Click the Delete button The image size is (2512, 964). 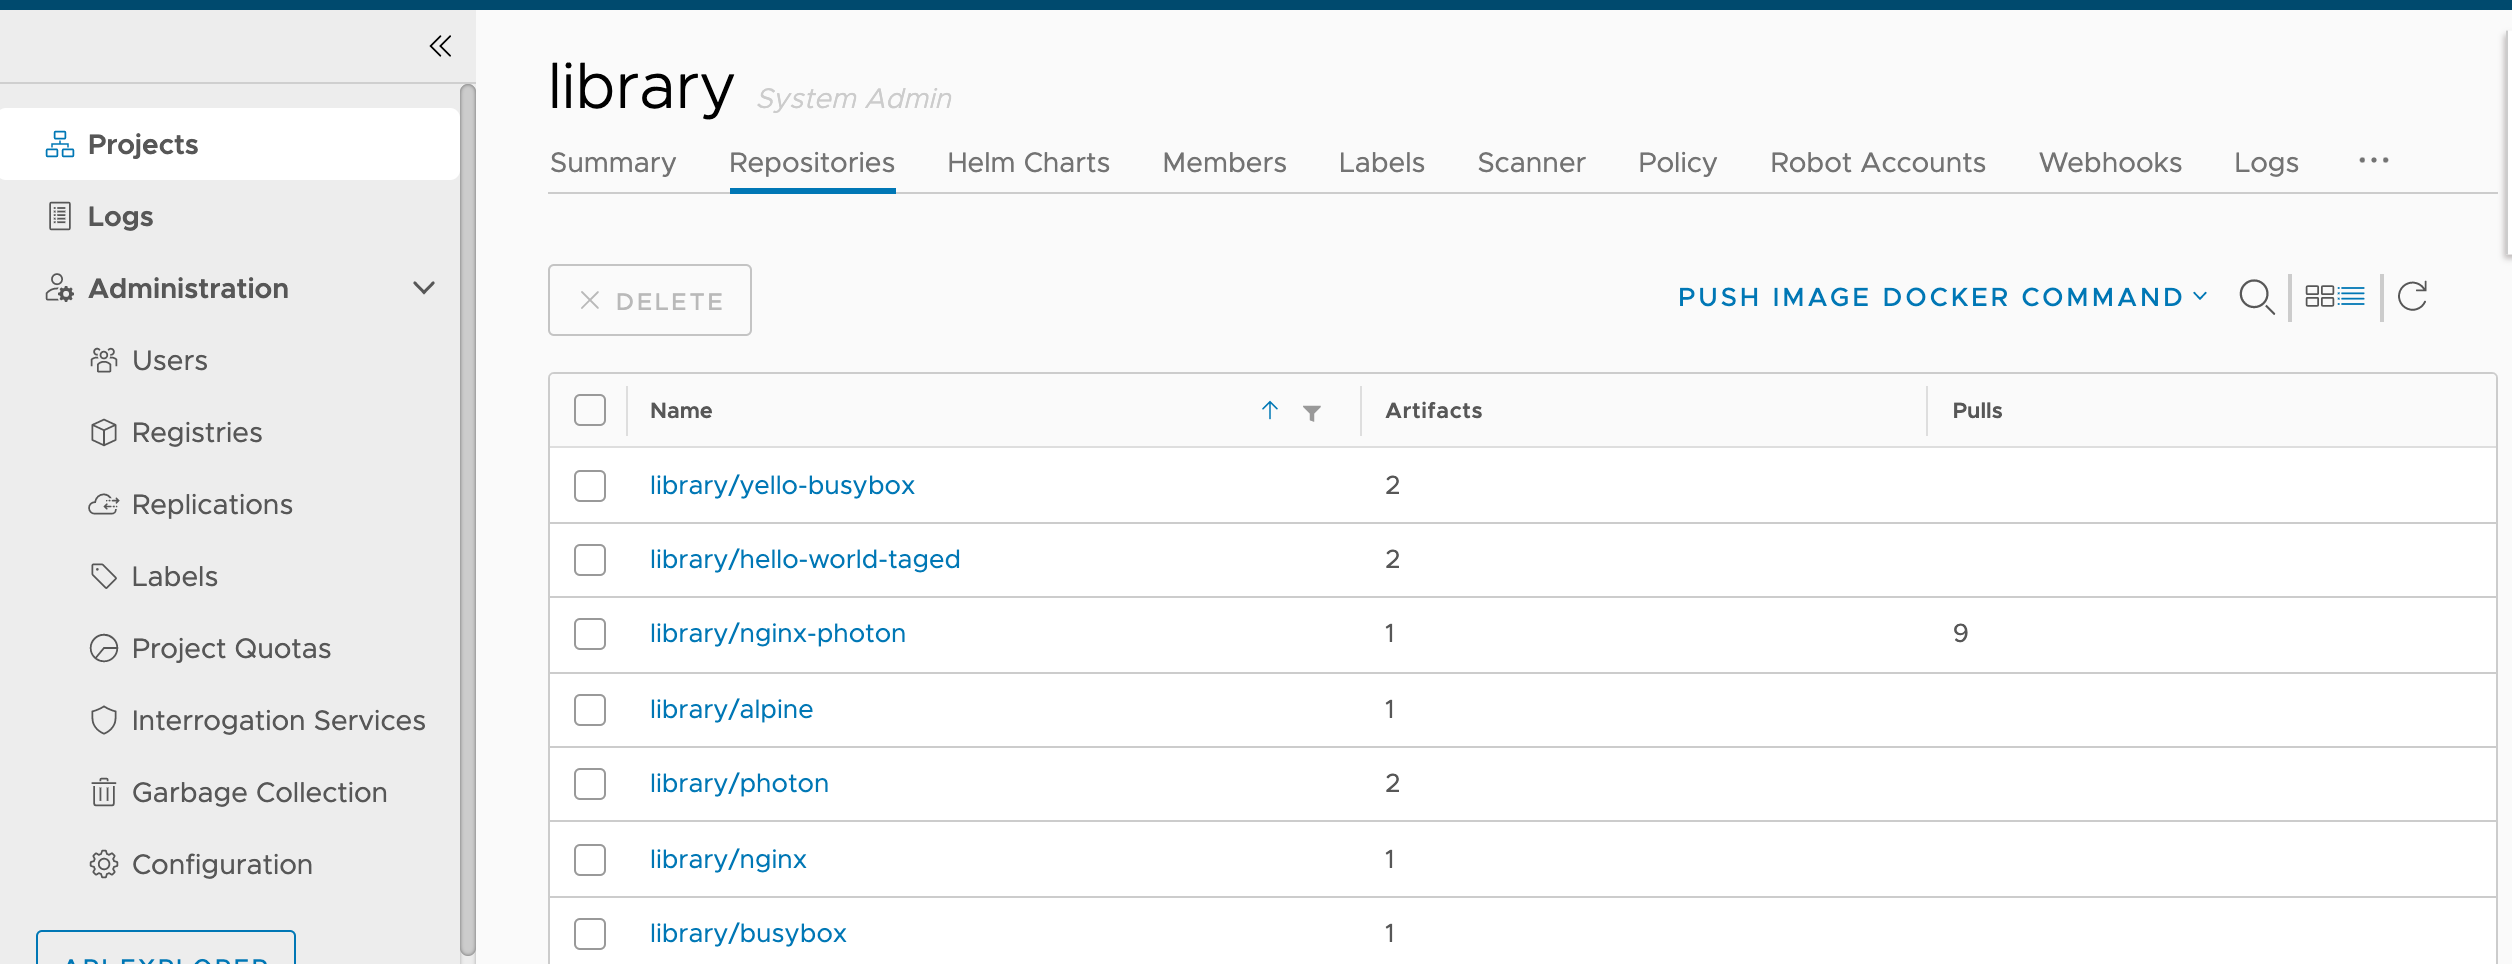coord(650,300)
